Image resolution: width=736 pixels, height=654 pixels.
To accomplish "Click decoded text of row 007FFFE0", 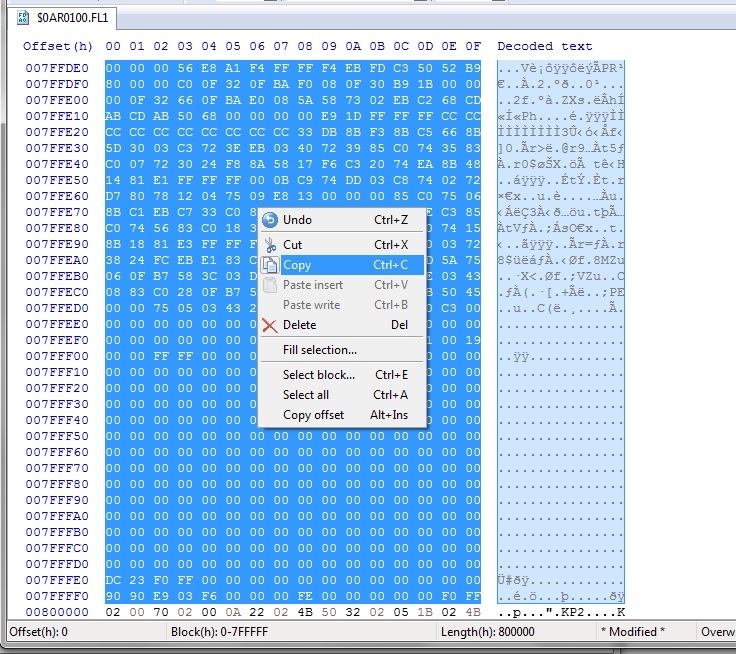I will coord(561,580).
